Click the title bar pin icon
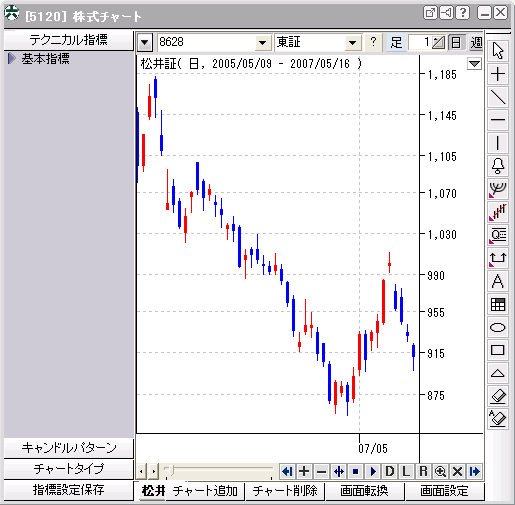The image size is (515, 505). (447, 13)
